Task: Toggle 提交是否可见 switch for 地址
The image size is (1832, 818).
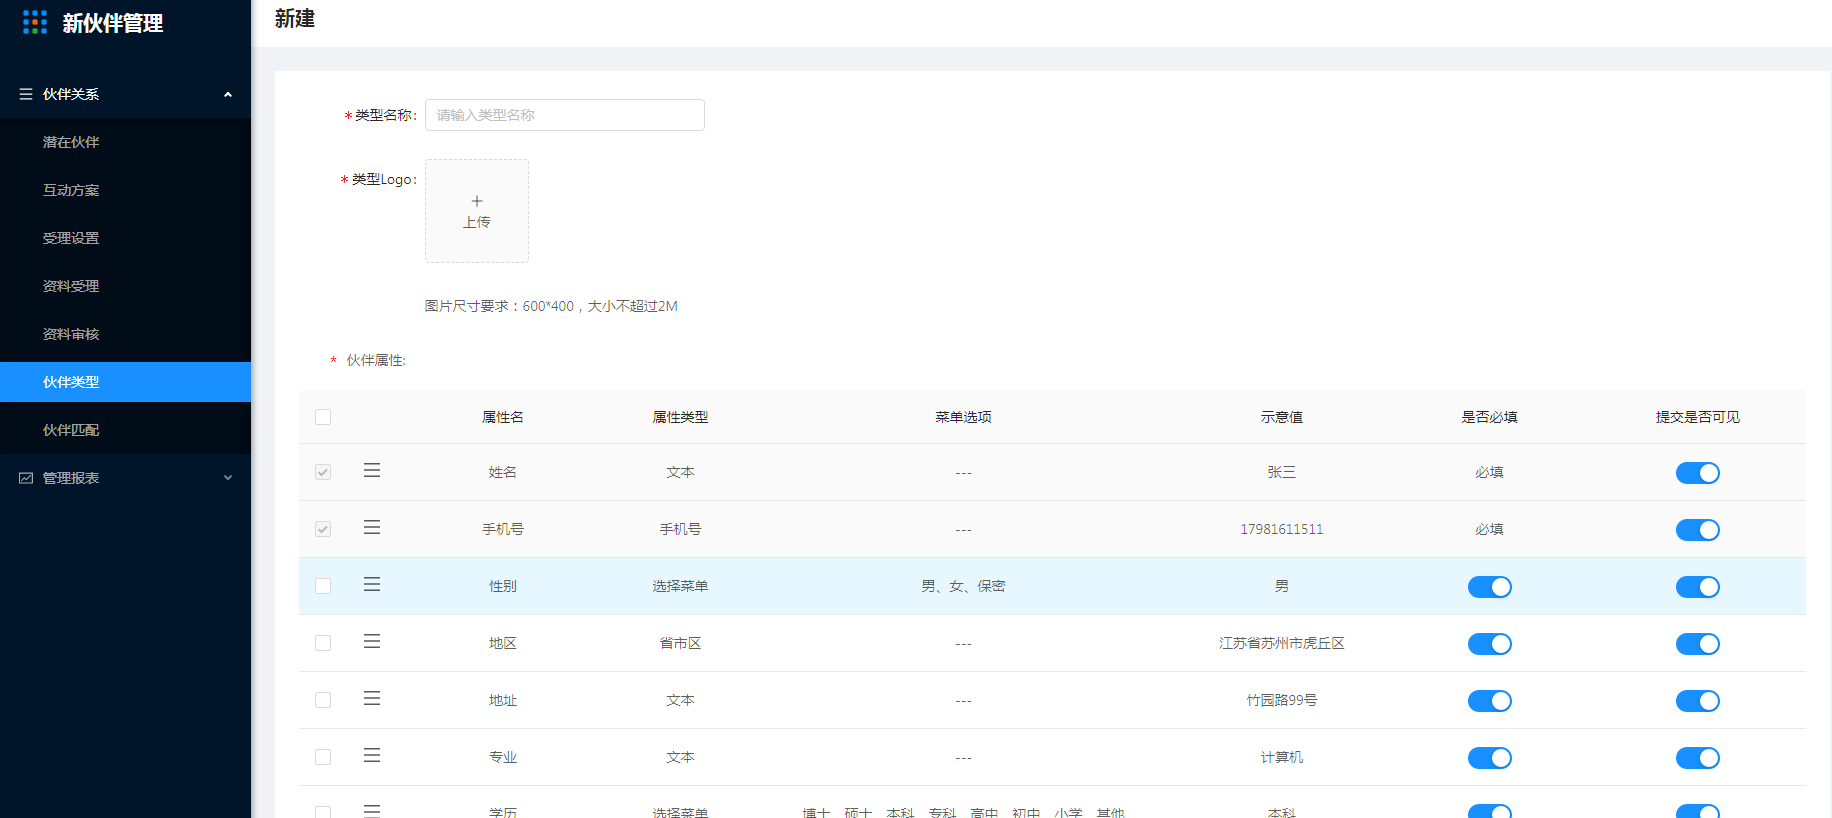Action: 1697,701
